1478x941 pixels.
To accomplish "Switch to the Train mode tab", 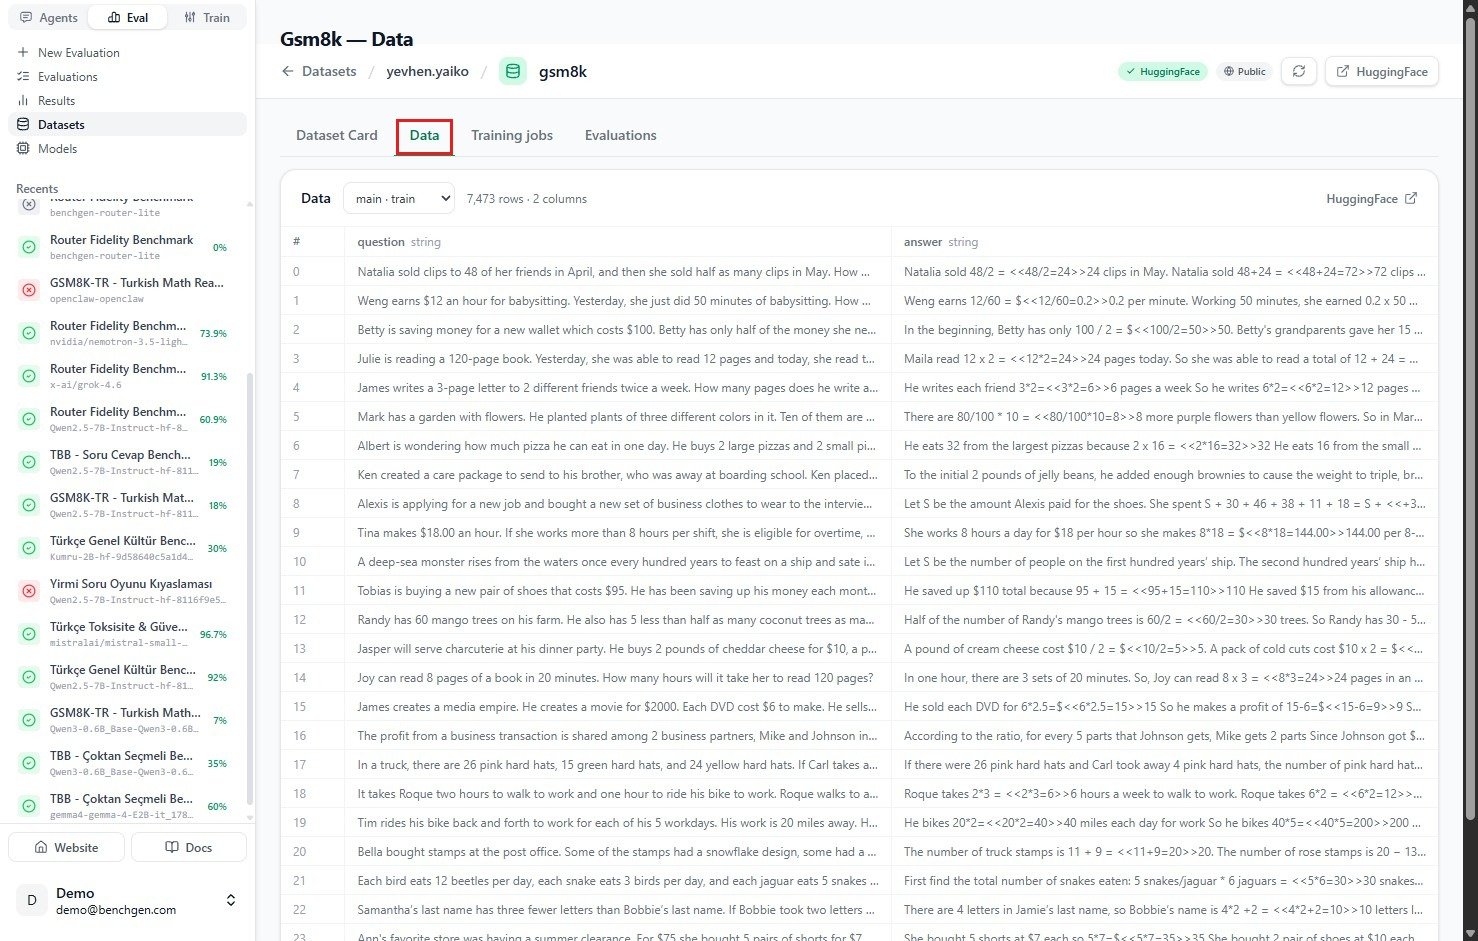I will [x=207, y=18].
